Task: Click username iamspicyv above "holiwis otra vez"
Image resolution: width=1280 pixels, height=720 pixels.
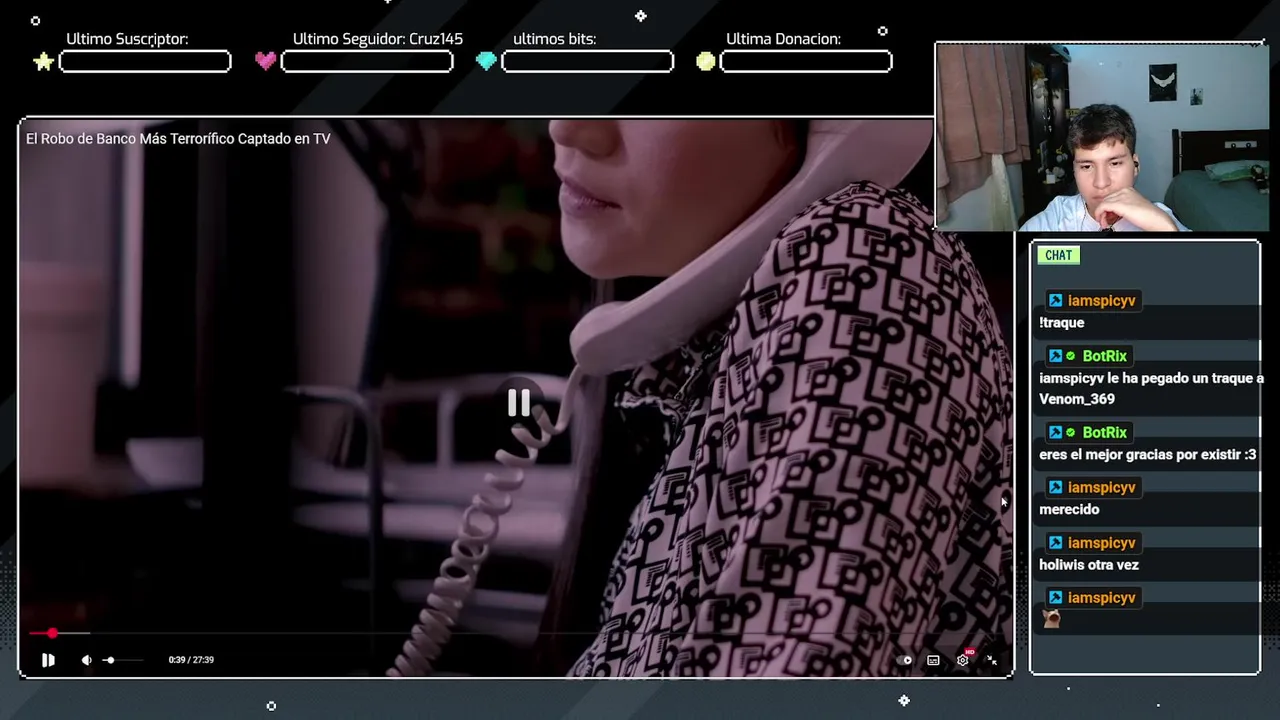Action: tap(1101, 542)
